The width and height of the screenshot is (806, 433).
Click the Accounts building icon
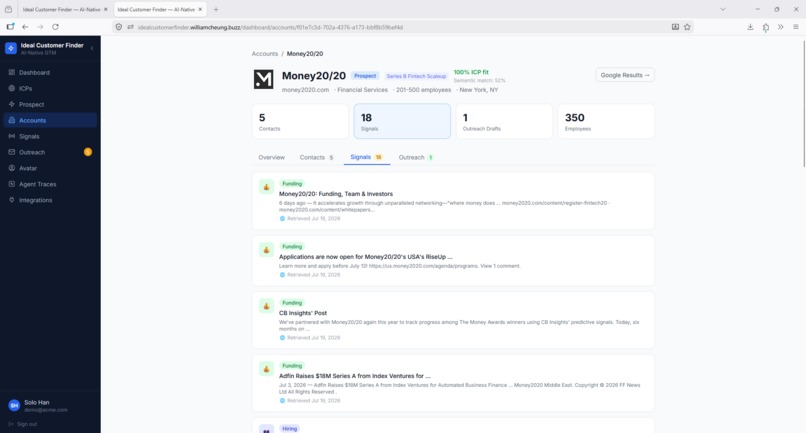[12, 120]
